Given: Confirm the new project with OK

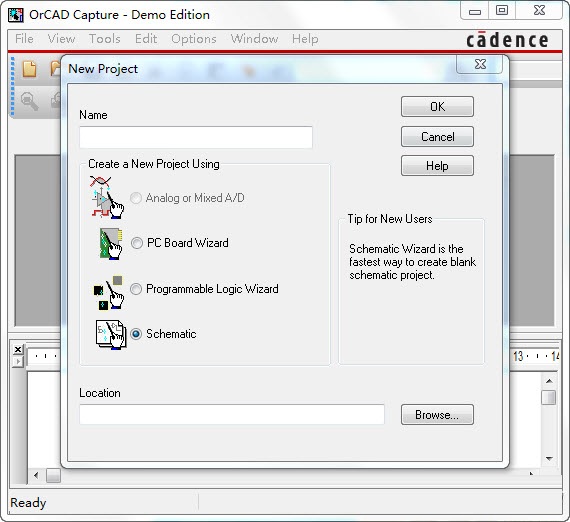Looking at the screenshot, I should pos(437,107).
